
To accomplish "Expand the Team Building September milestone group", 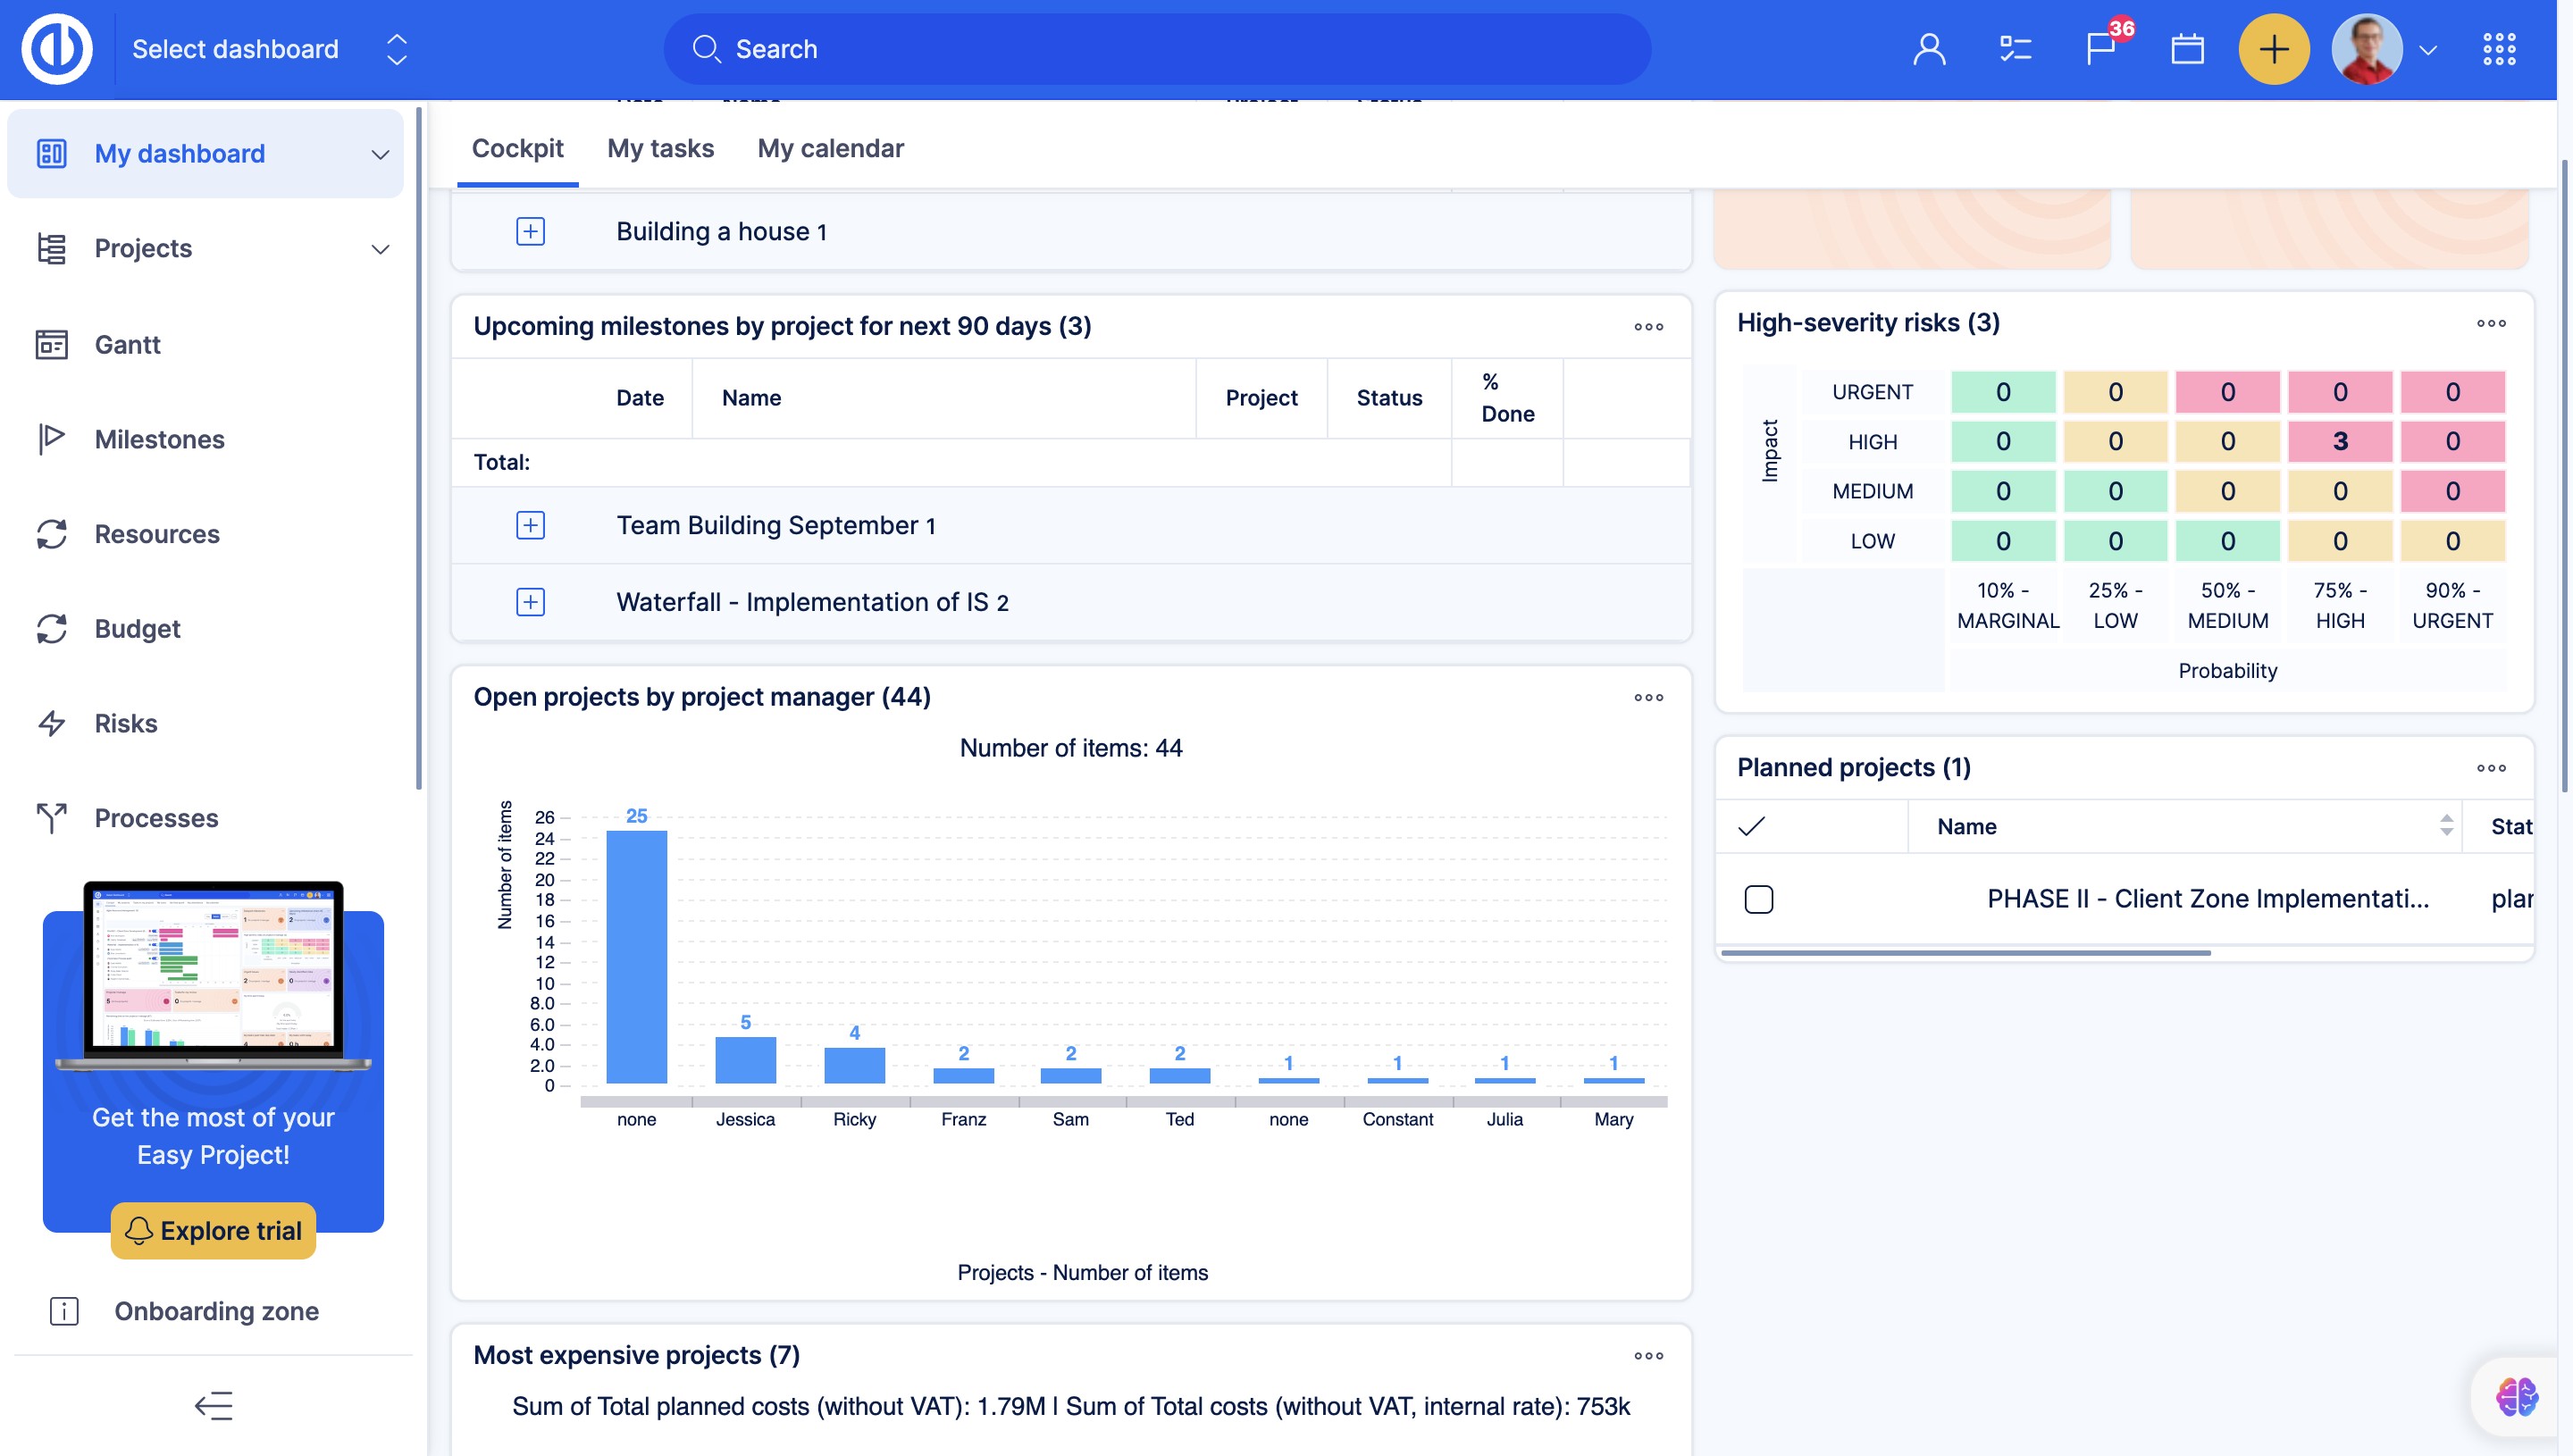I will [x=530, y=525].
